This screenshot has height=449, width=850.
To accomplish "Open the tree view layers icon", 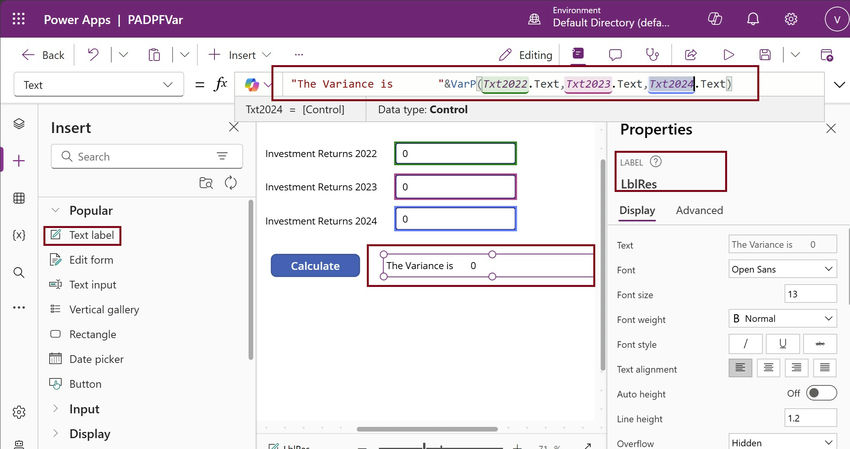I will [x=19, y=124].
